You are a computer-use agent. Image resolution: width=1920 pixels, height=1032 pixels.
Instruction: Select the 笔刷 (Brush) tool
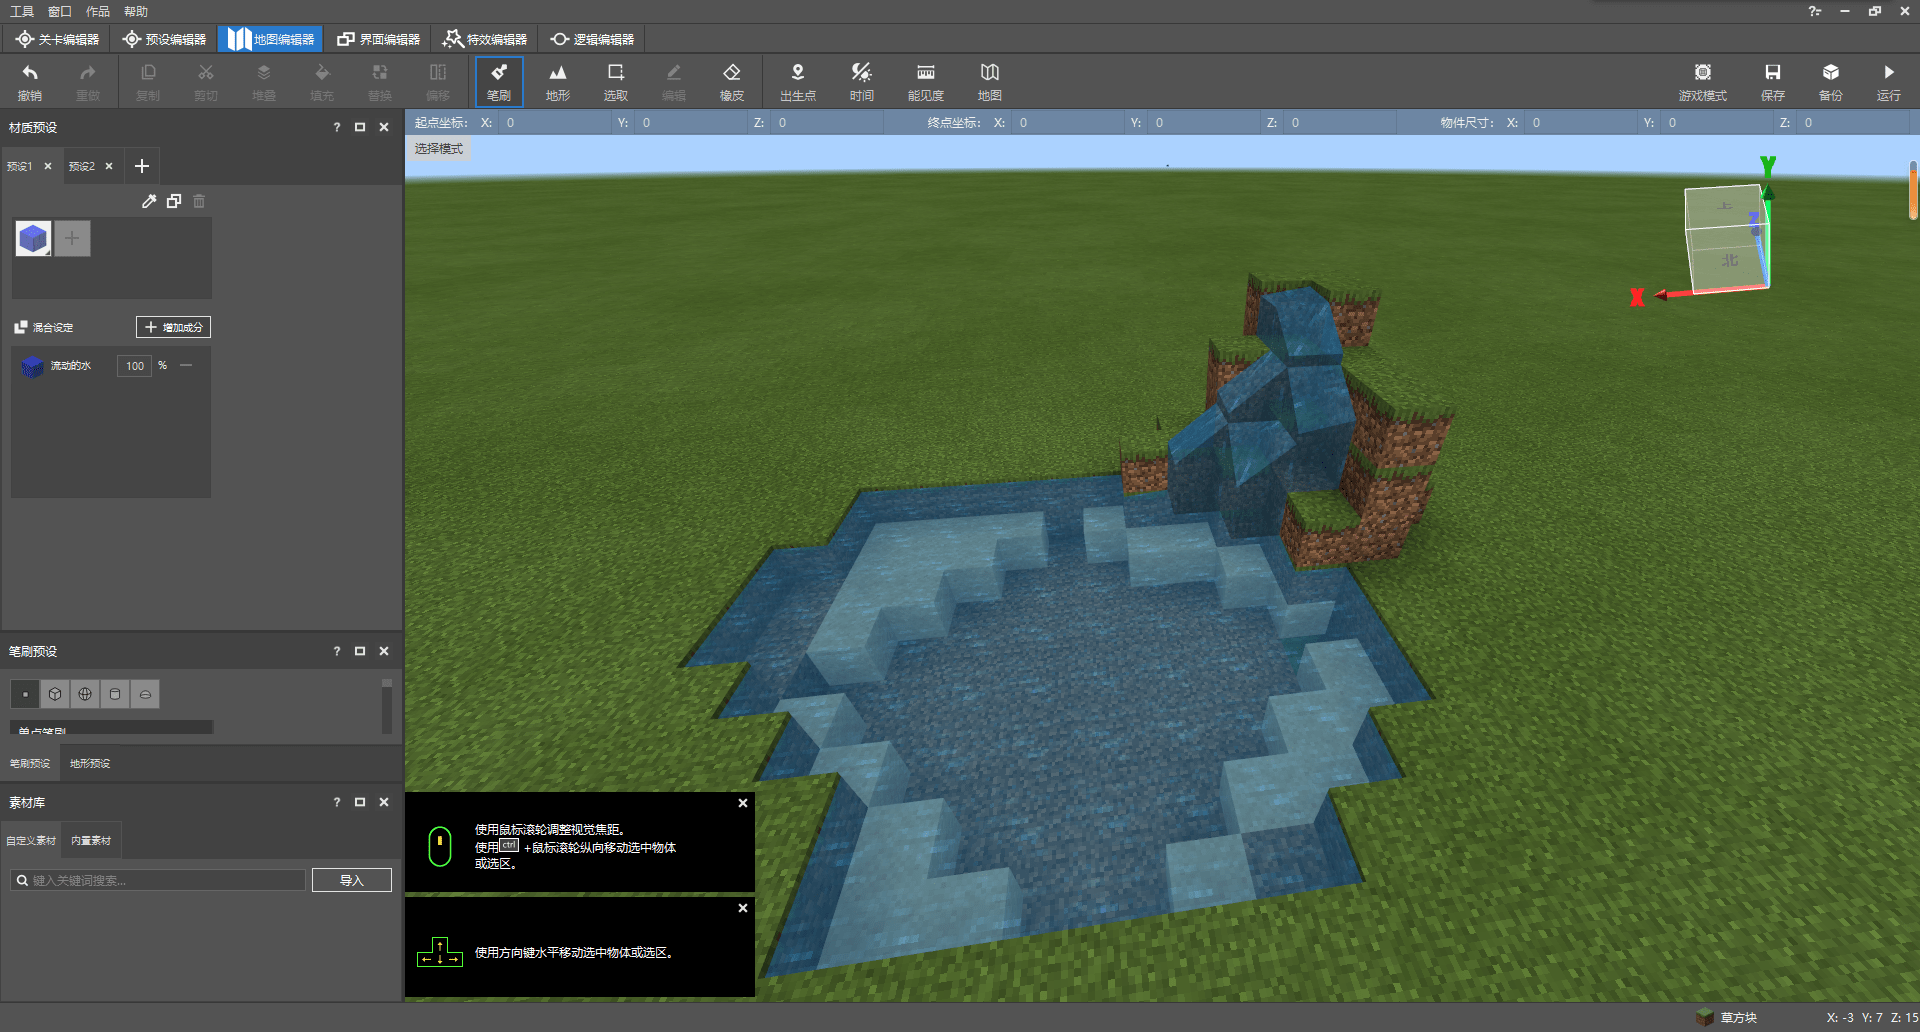tap(499, 82)
